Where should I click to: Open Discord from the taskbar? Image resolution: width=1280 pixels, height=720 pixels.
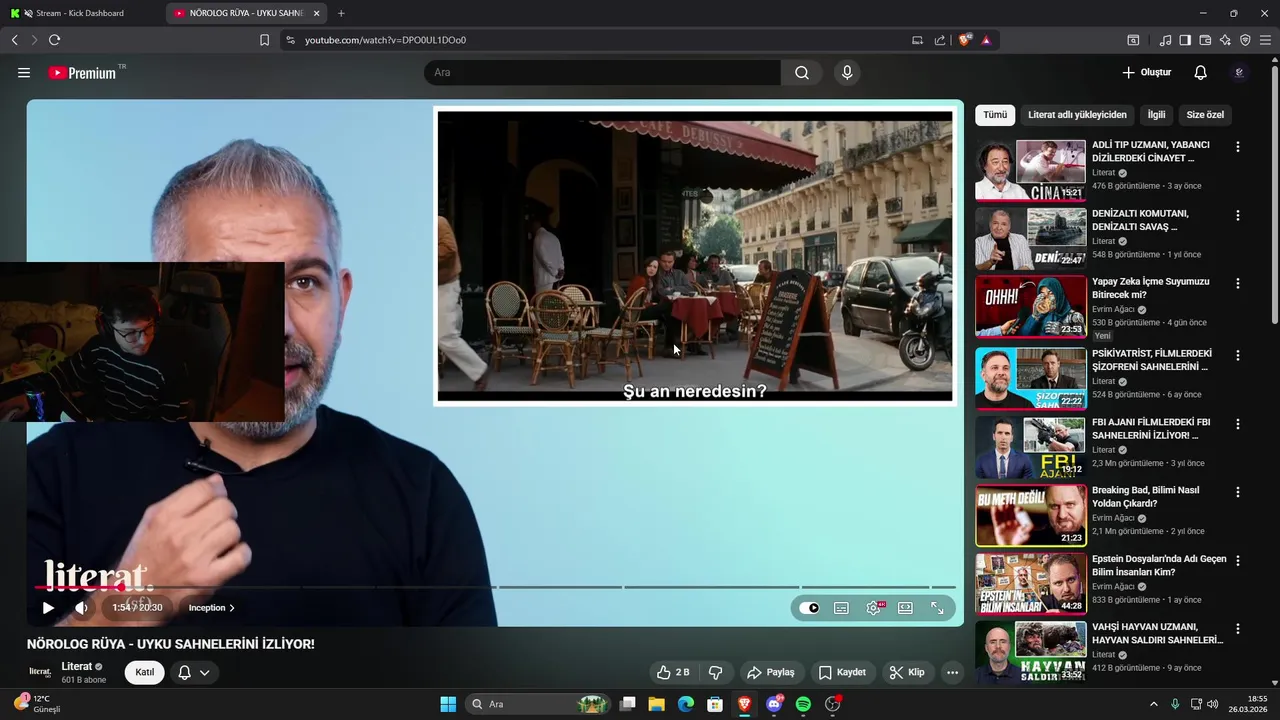point(774,704)
